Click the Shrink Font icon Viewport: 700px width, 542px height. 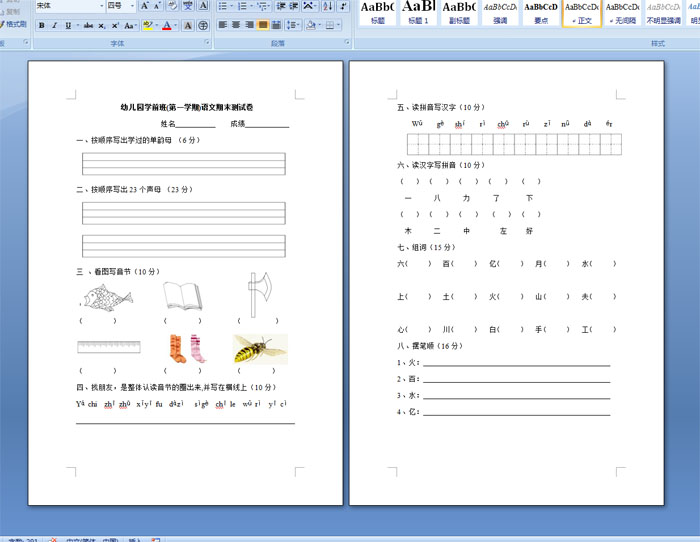[157, 6]
